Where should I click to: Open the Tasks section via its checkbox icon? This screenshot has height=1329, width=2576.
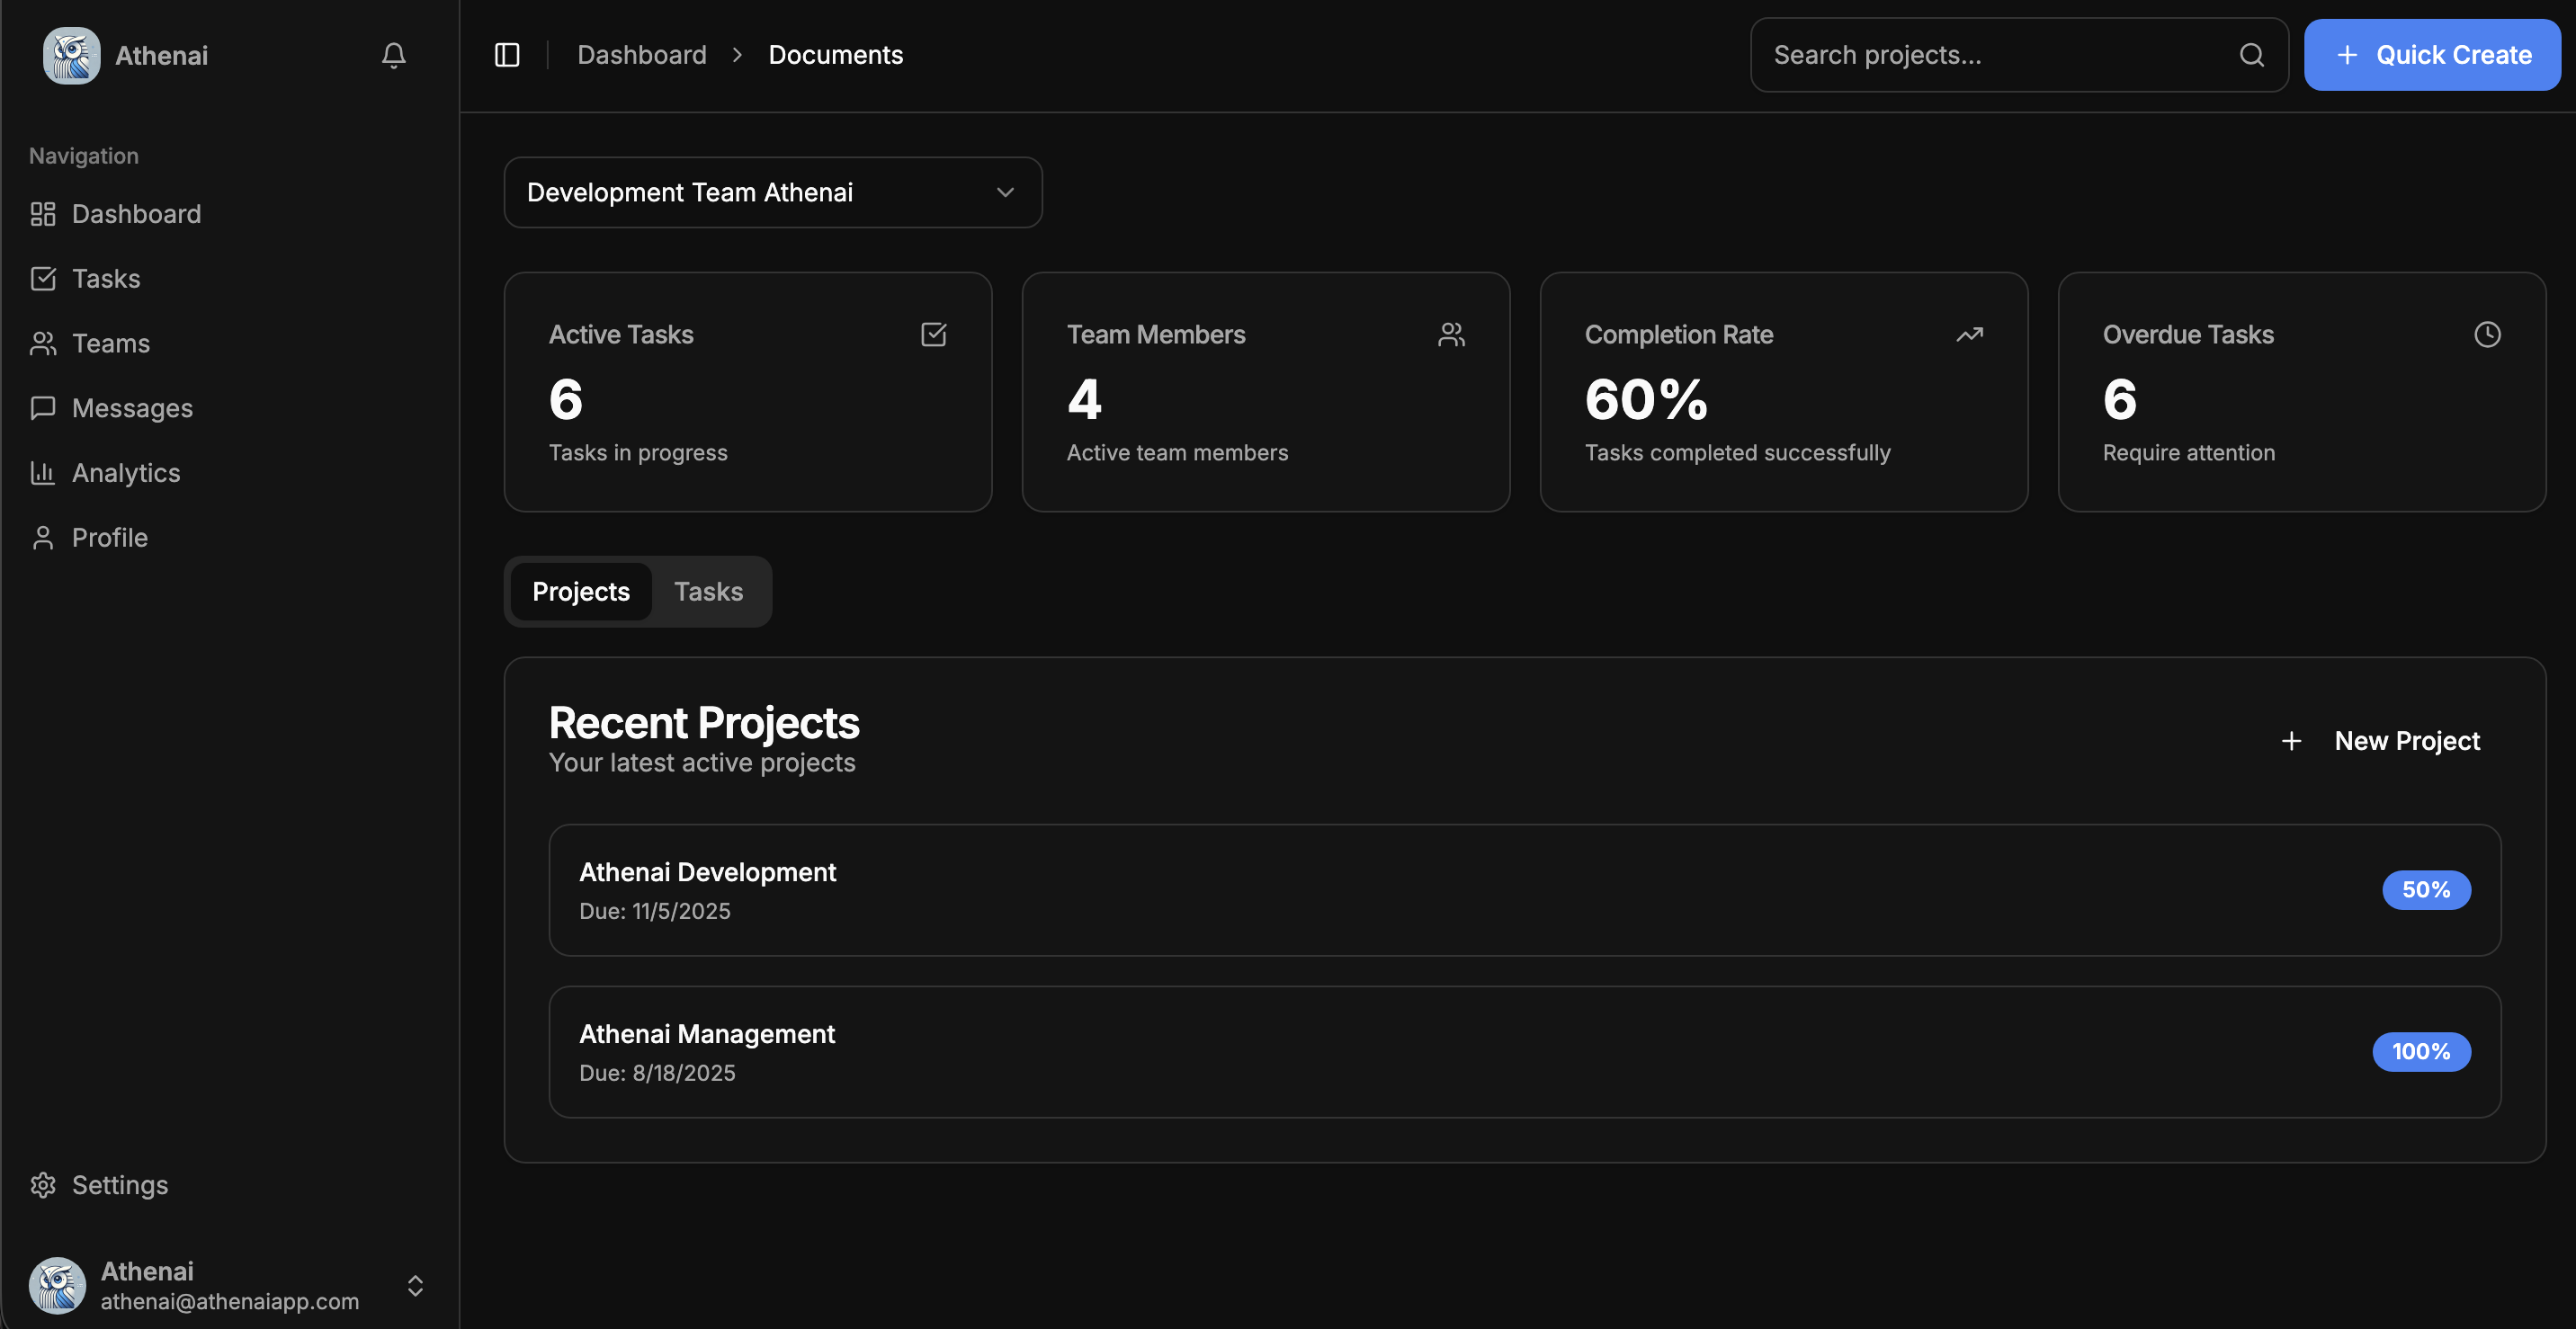43,278
